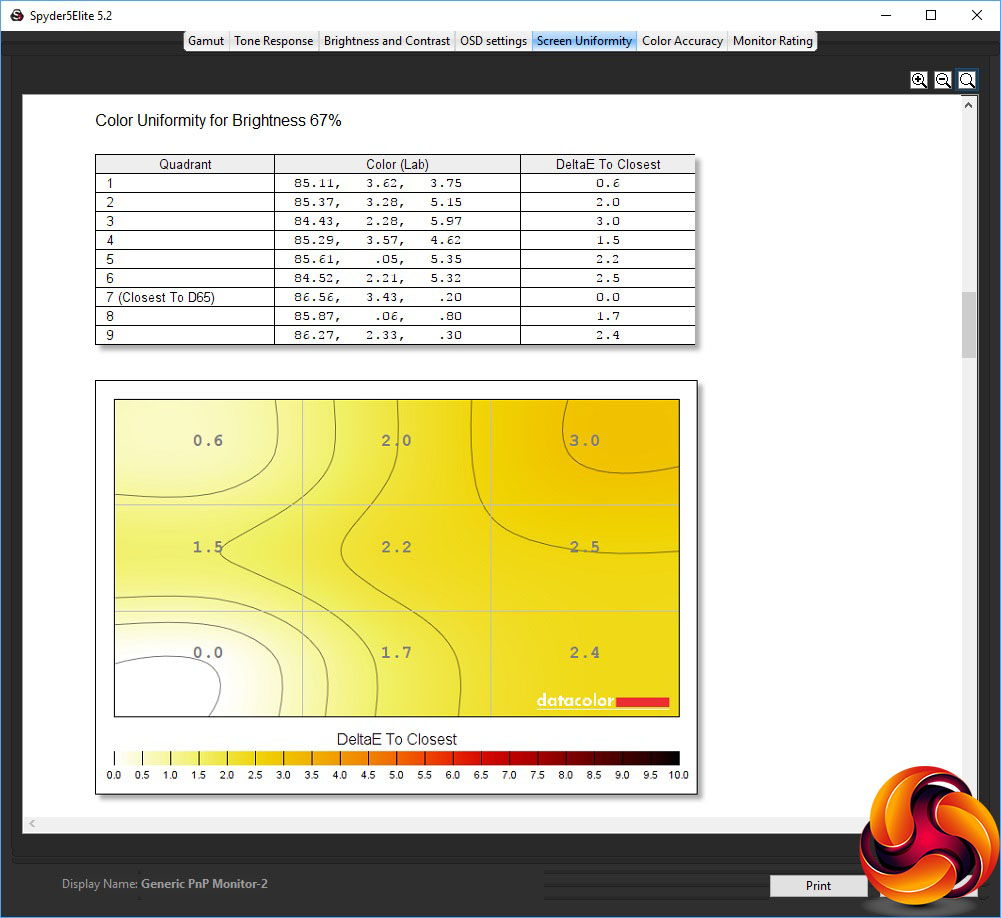Click the 2.5 mark on the color scale
The width and height of the screenshot is (1001, 918).
point(255,775)
